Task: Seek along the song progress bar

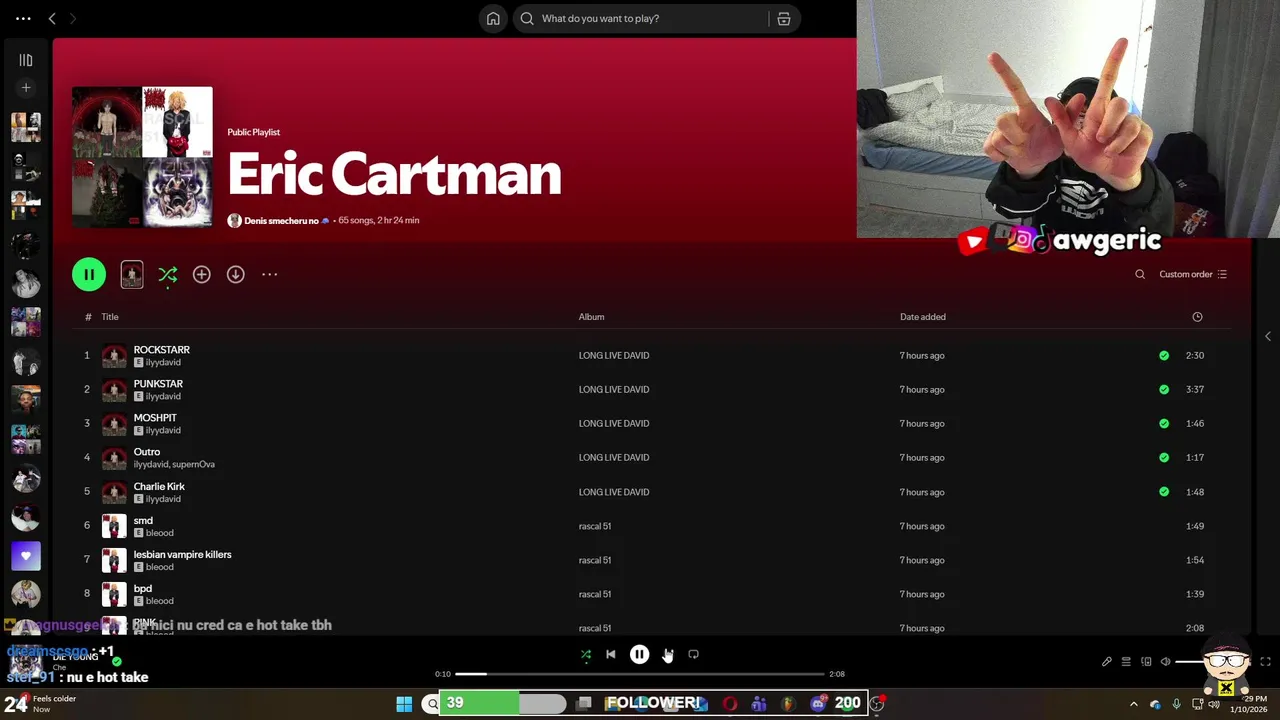Action: tap(640, 674)
